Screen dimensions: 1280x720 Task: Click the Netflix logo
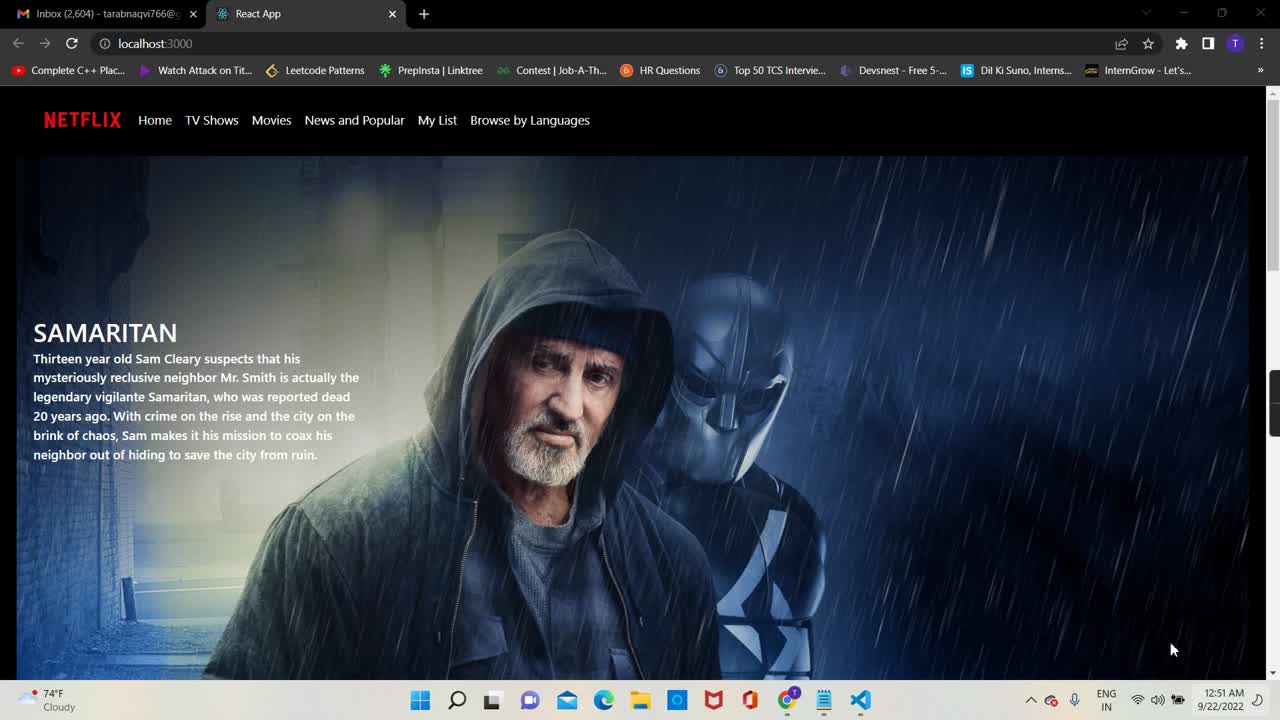tap(82, 120)
